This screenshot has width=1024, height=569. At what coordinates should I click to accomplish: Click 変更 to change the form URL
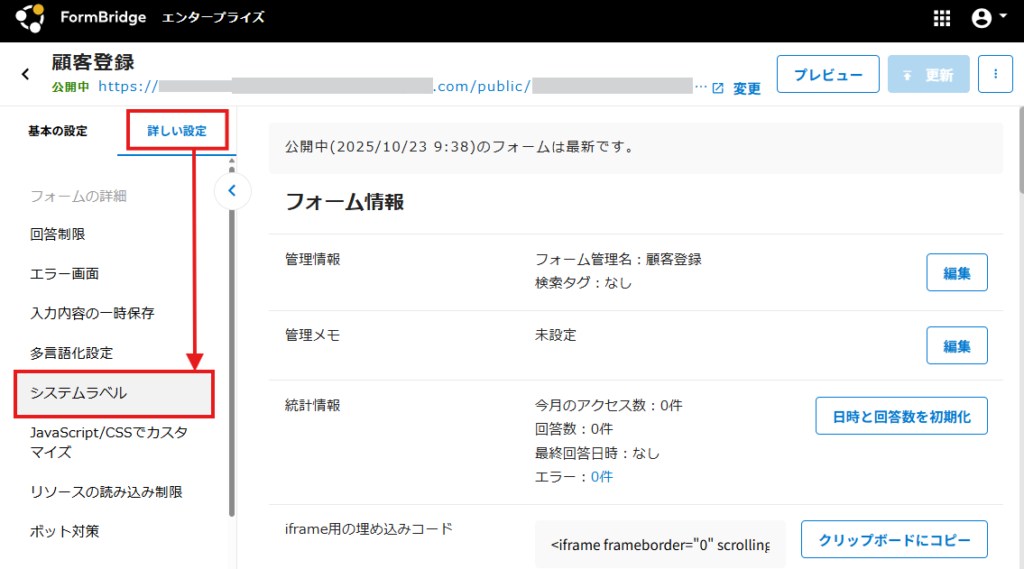click(747, 88)
